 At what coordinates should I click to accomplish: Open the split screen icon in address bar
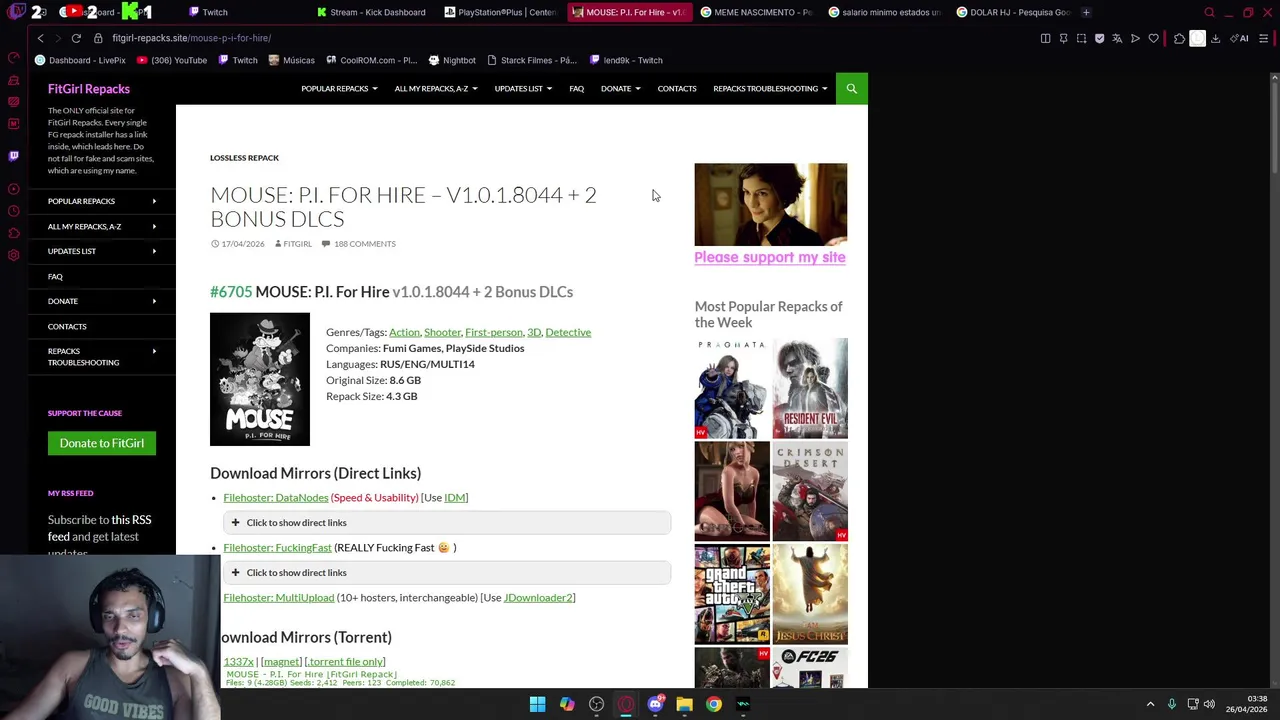(x=1046, y=38)
